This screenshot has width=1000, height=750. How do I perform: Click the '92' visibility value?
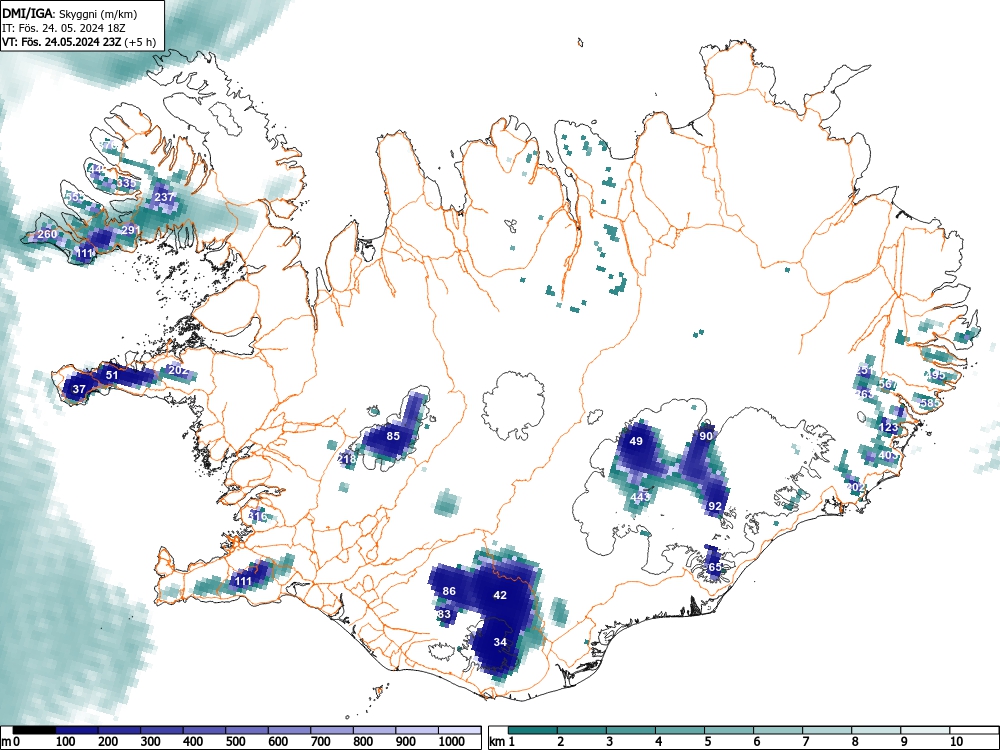pyautogui.click(x=715, y=506)
